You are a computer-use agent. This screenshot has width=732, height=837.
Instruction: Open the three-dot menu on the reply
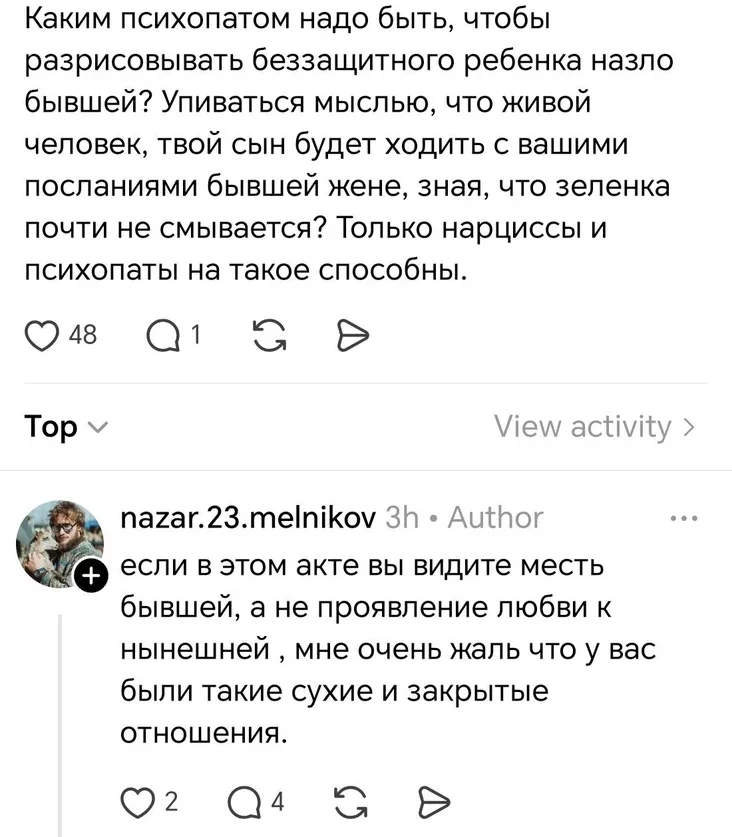685,519
